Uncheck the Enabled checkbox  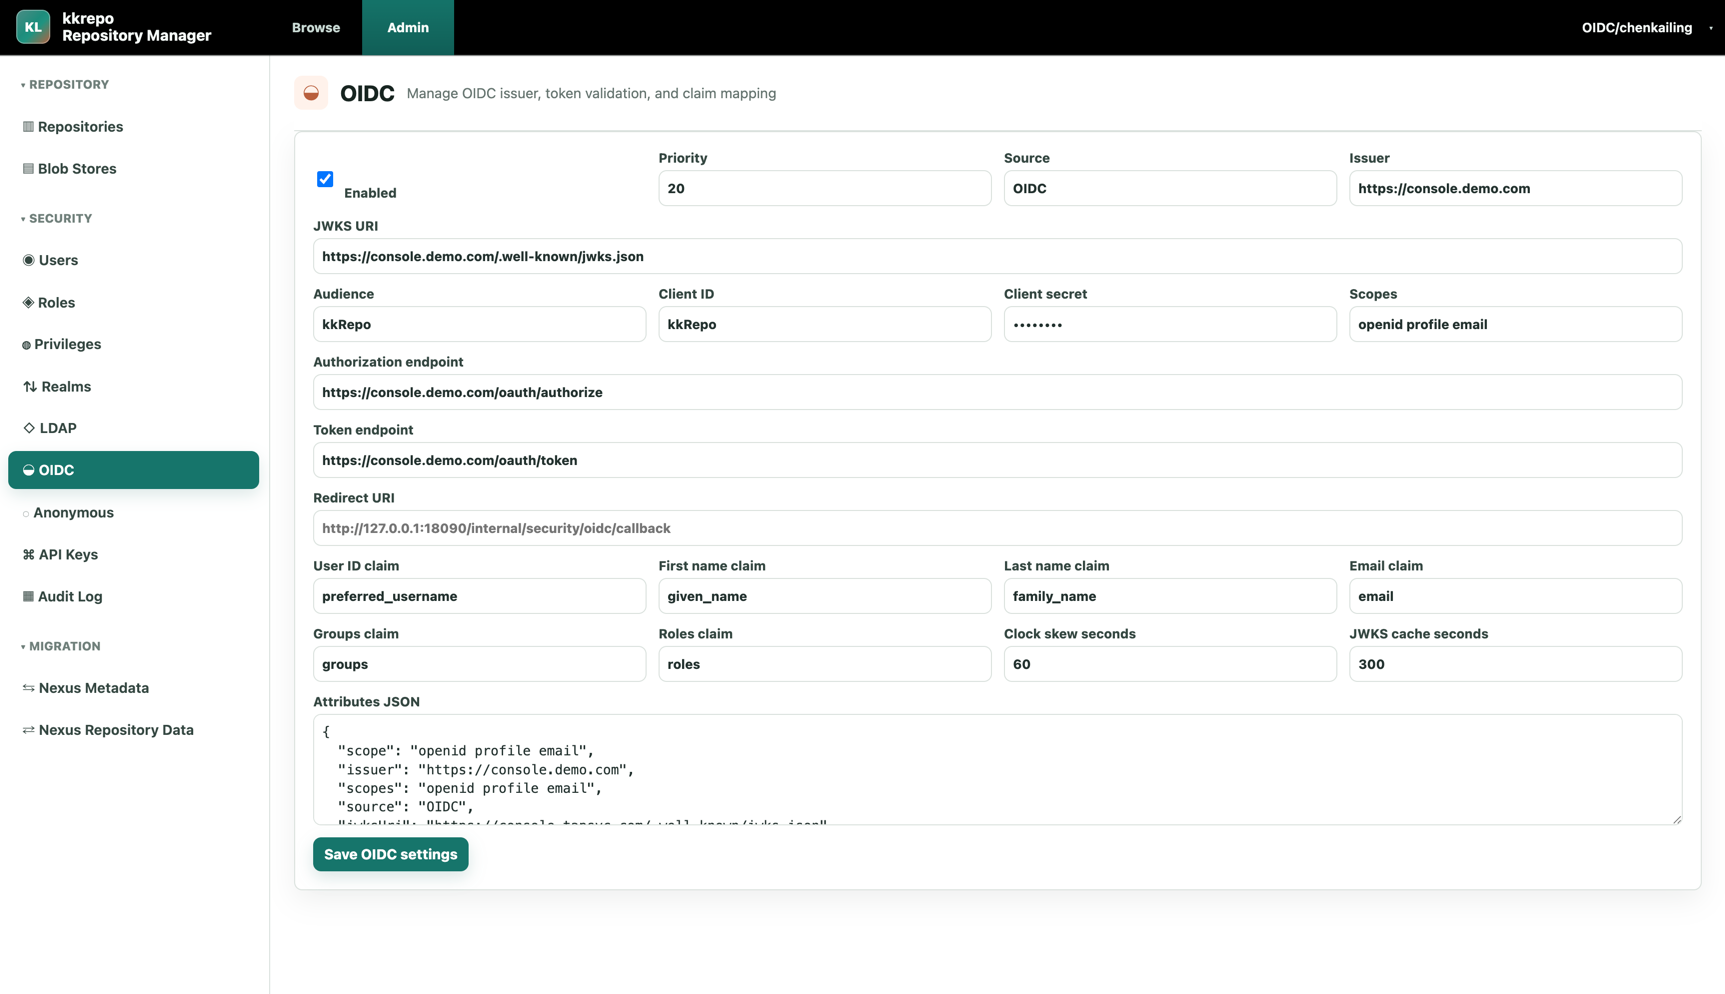(x=325, y=179)
